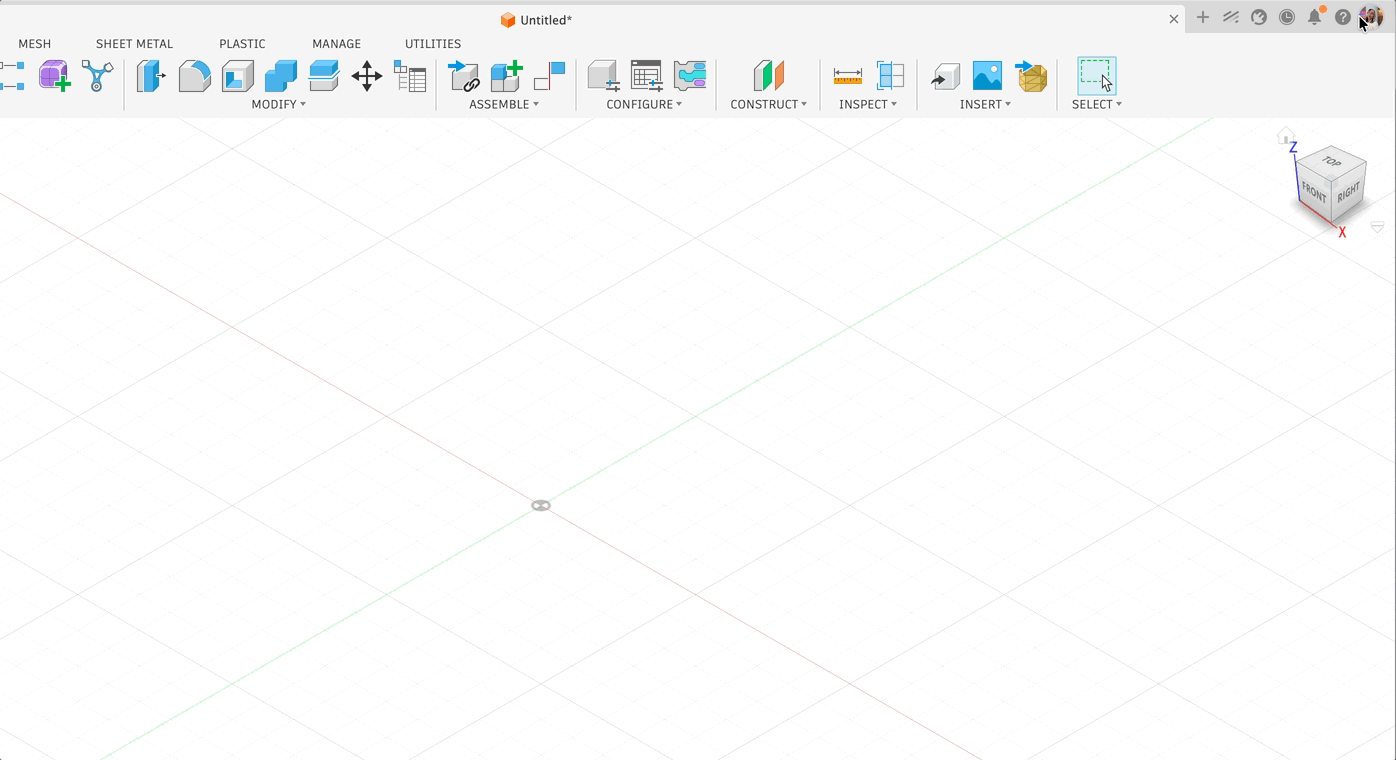Select the Press Pull tool
This screenshot has width=1396, height=760.
tap(151, 76)
